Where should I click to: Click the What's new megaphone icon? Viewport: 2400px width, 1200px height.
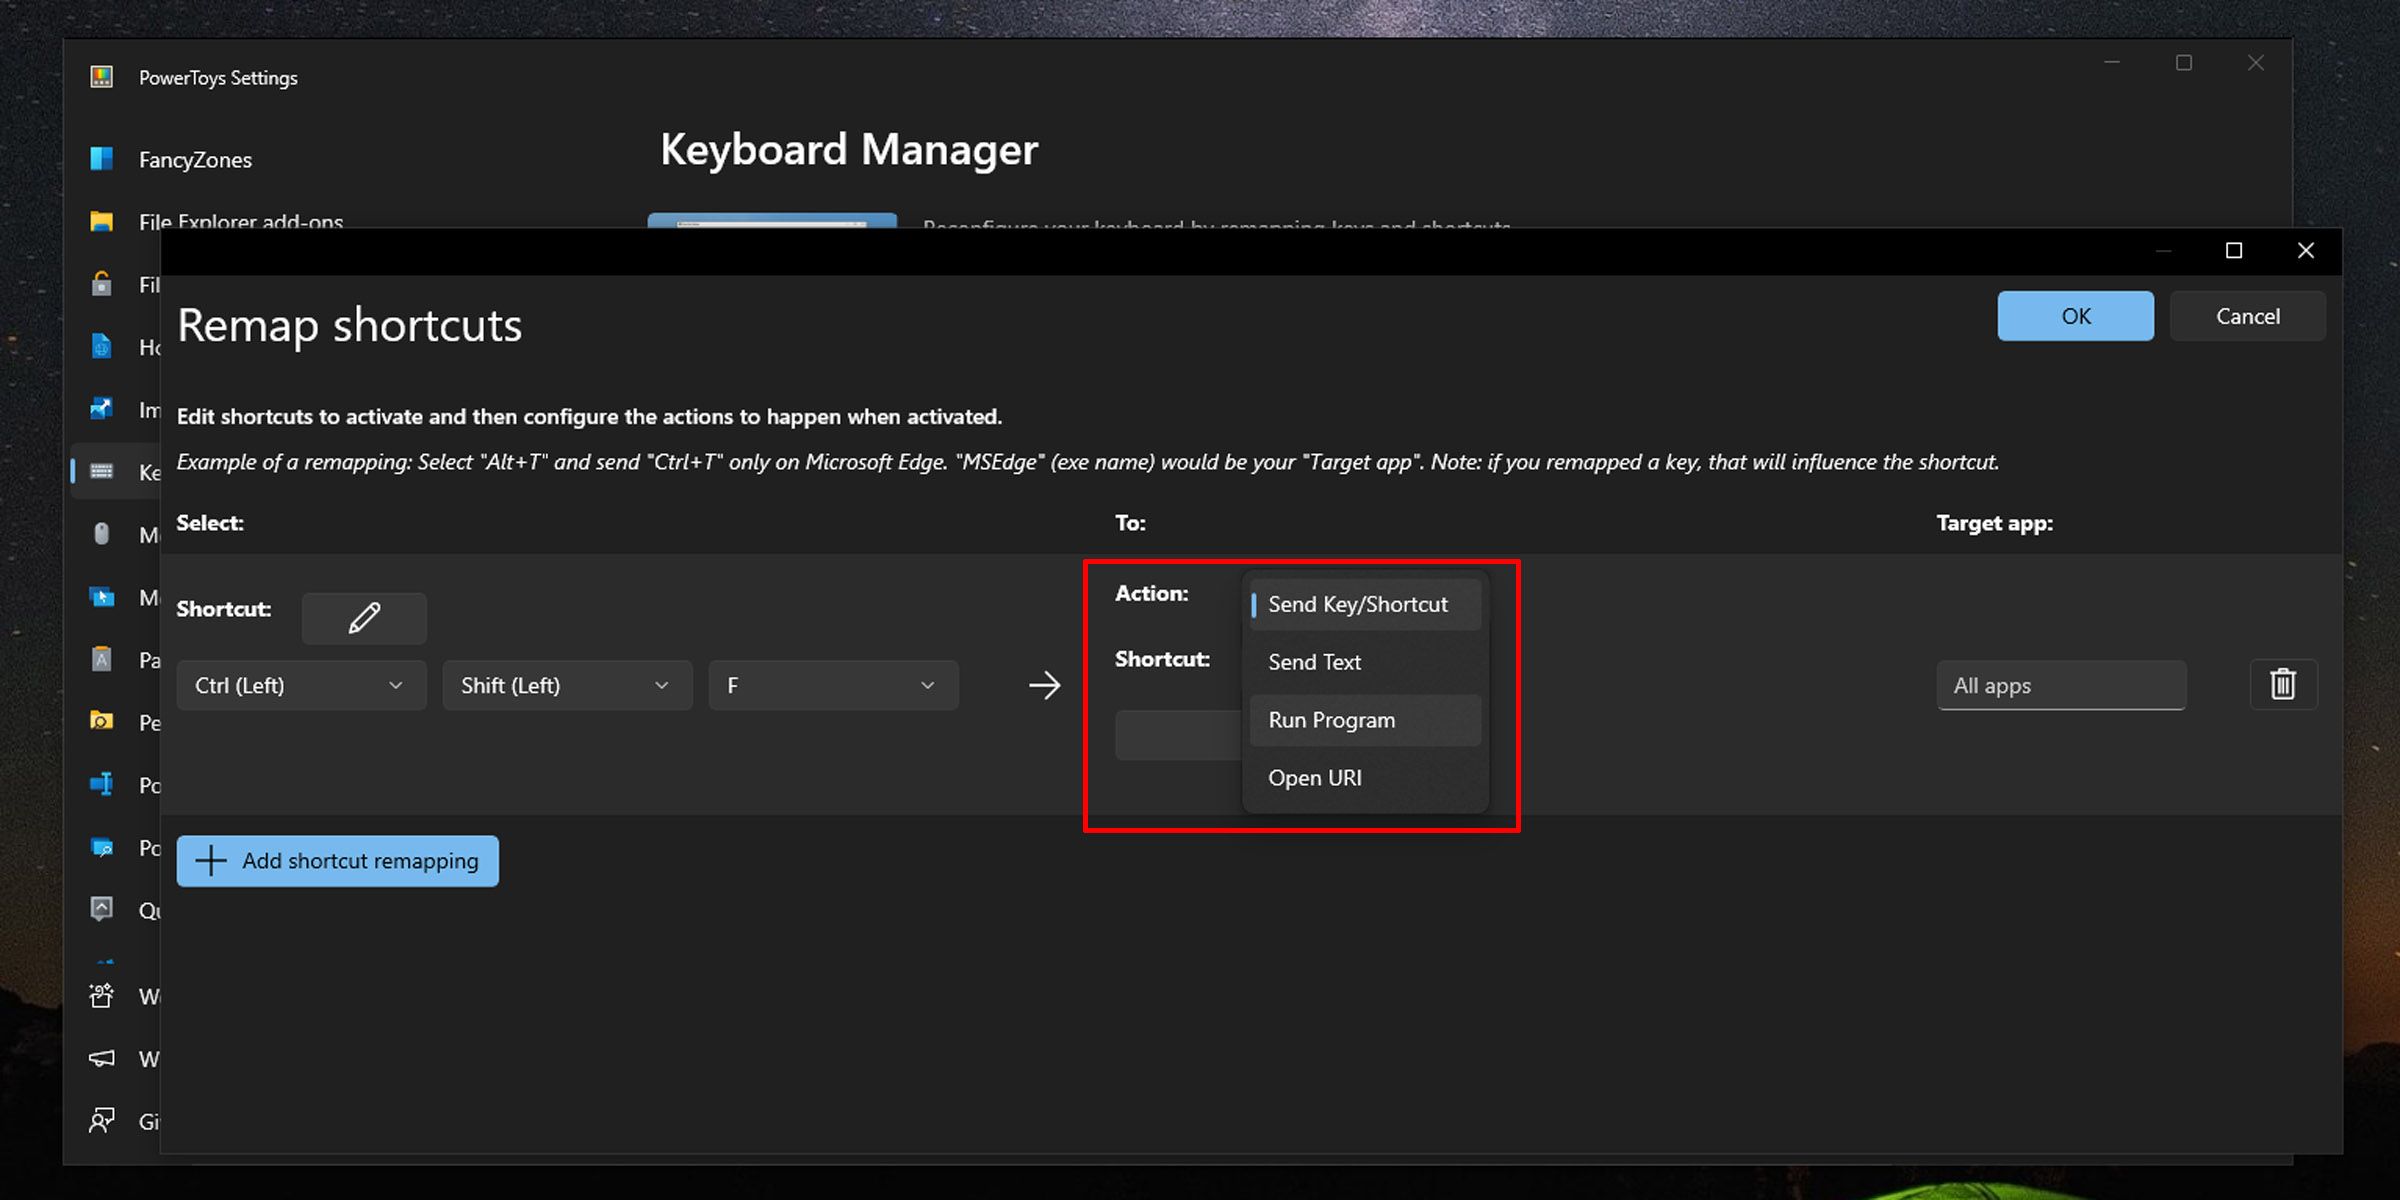[101, 1058]
